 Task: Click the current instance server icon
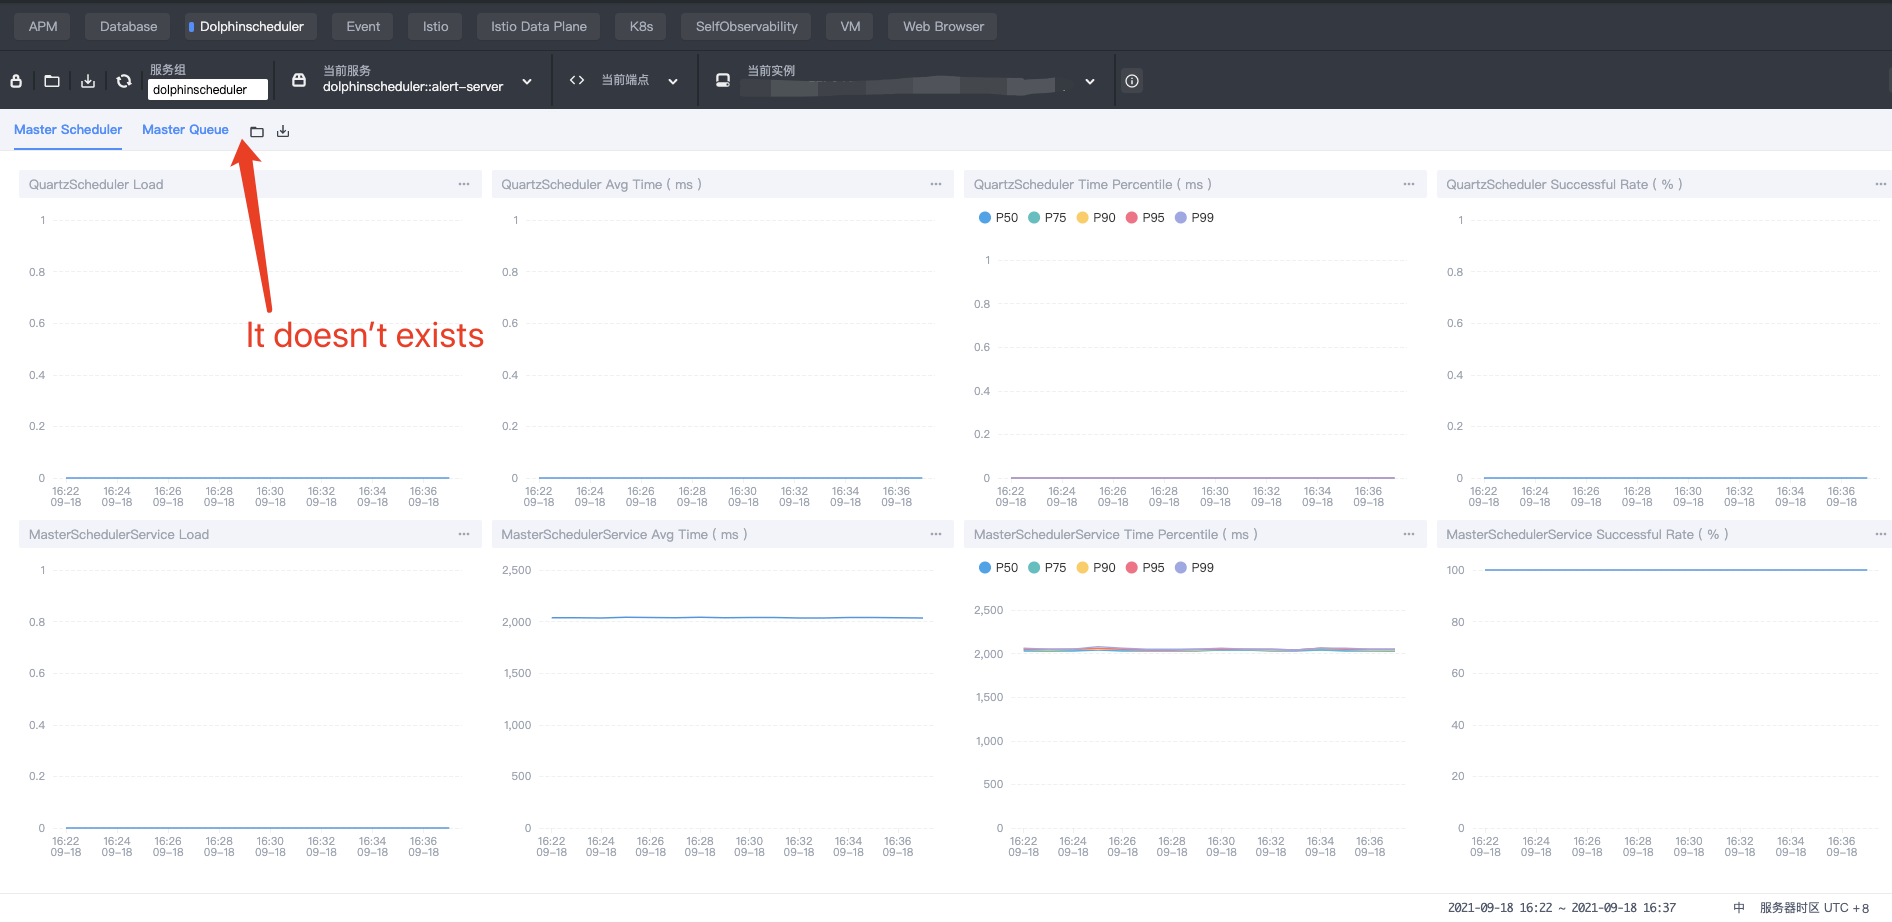coord(723,80)
